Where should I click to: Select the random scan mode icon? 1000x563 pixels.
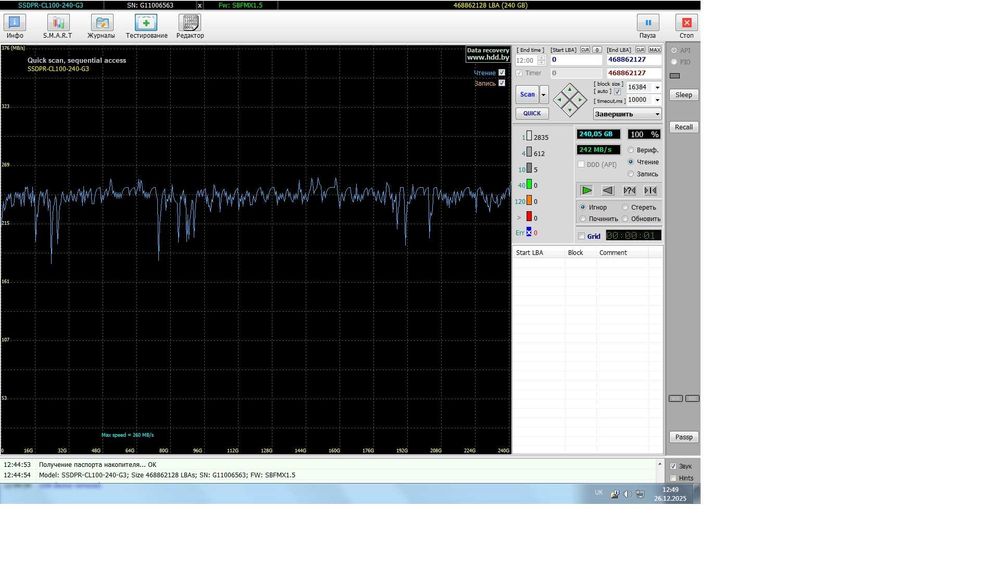[629, 190]
